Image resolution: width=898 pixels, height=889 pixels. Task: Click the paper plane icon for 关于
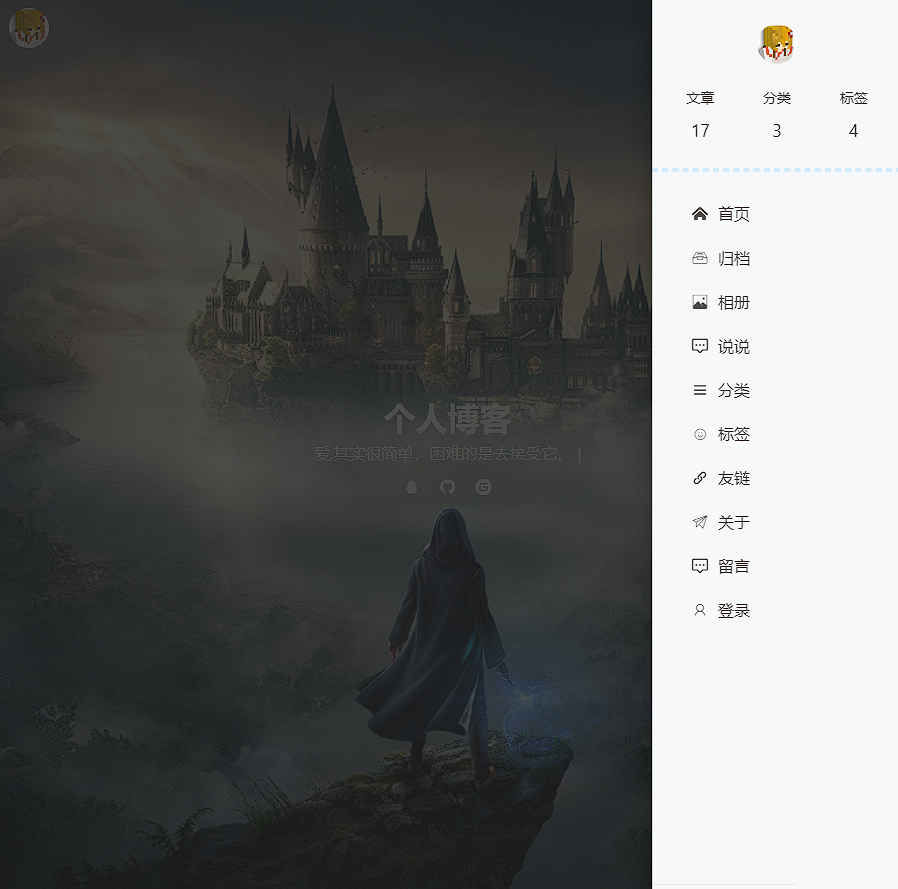click(x=700, y=522)
